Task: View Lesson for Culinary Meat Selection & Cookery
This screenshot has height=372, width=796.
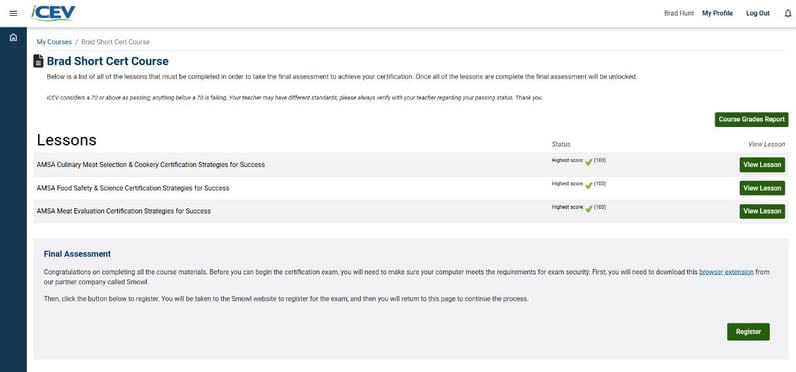Action: click(762, 164)
